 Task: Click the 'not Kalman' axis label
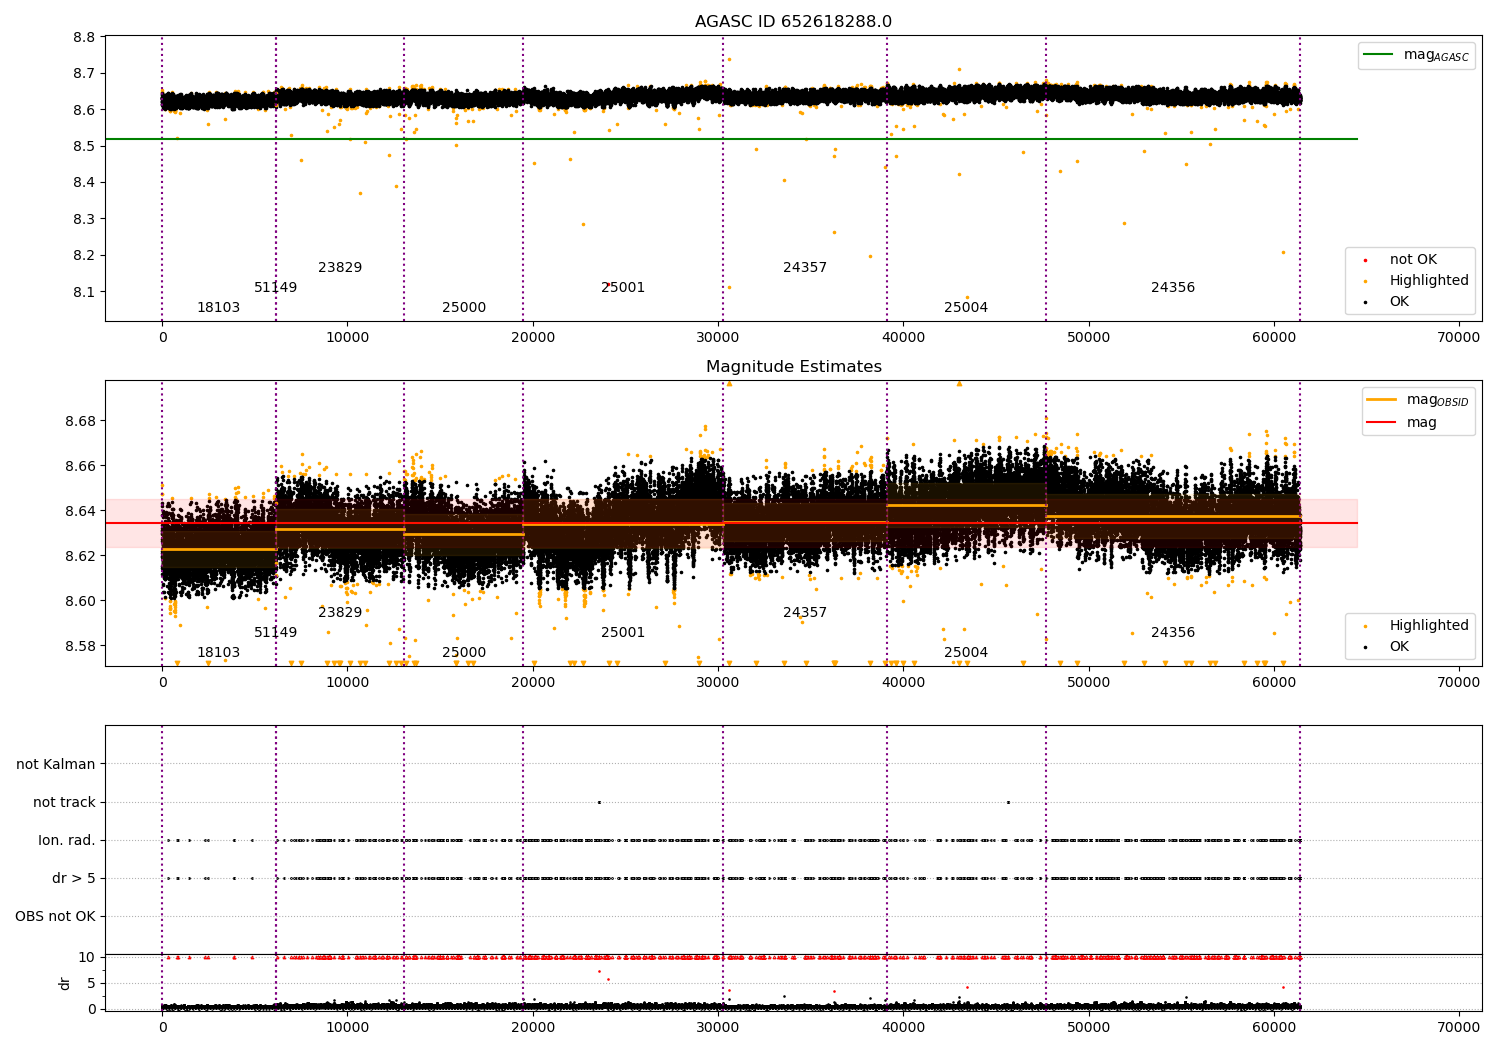coord(56,764)
